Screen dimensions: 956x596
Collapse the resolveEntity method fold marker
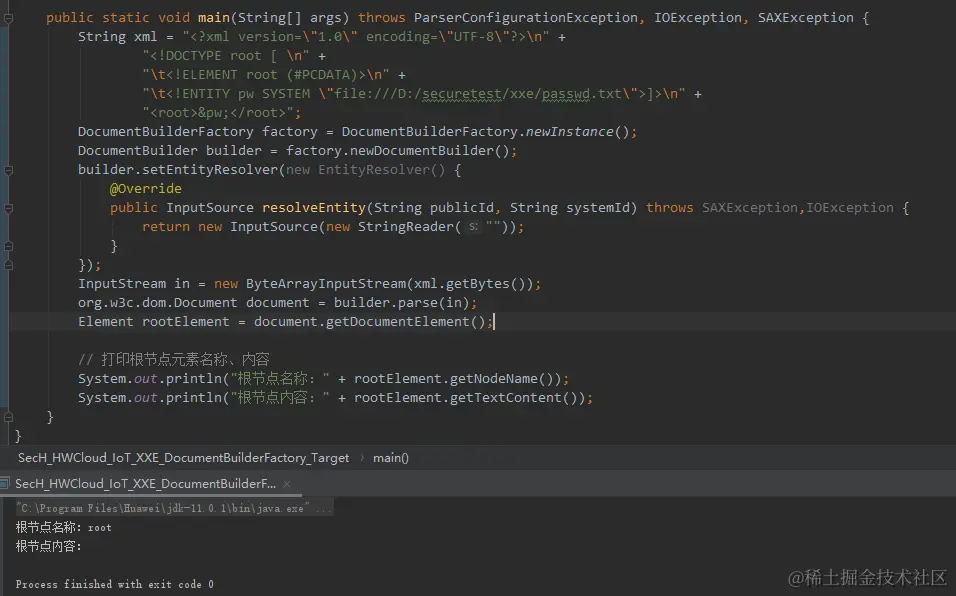click(x=9, y=208)
